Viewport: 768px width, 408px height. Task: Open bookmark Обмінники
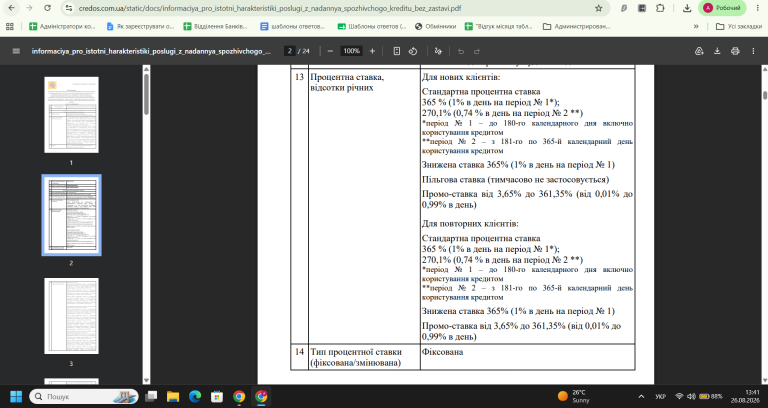pyautogui.click(x=435, y=26)
